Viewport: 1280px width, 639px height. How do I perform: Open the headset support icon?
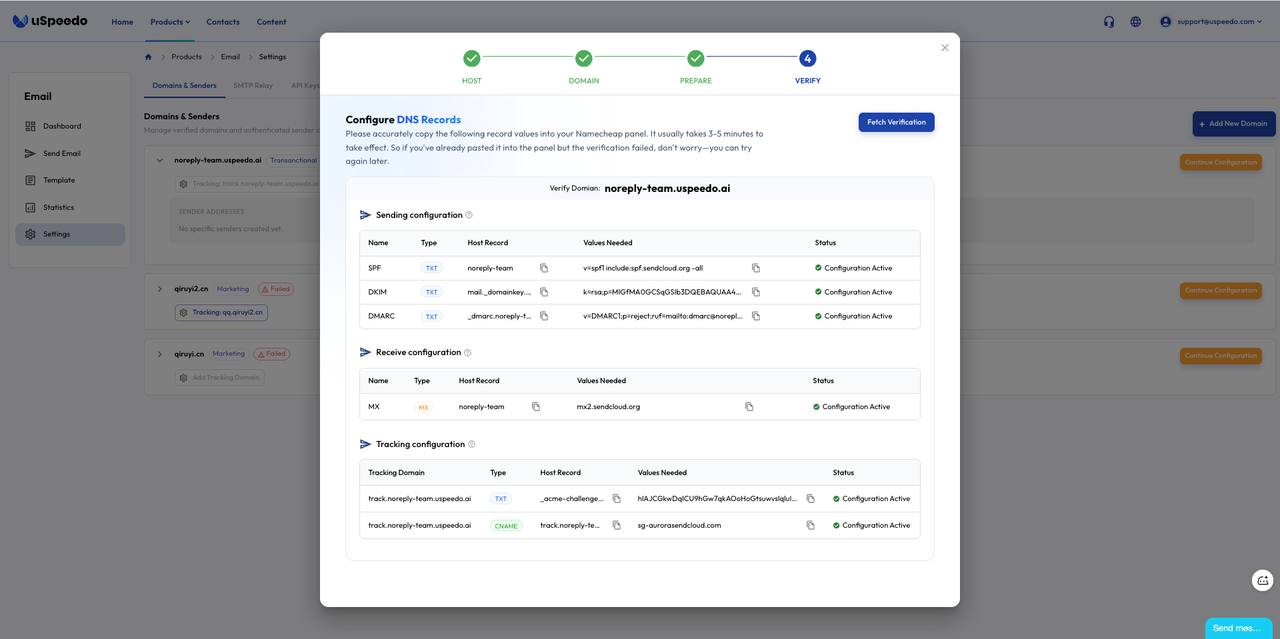[x=1109, y=22]
